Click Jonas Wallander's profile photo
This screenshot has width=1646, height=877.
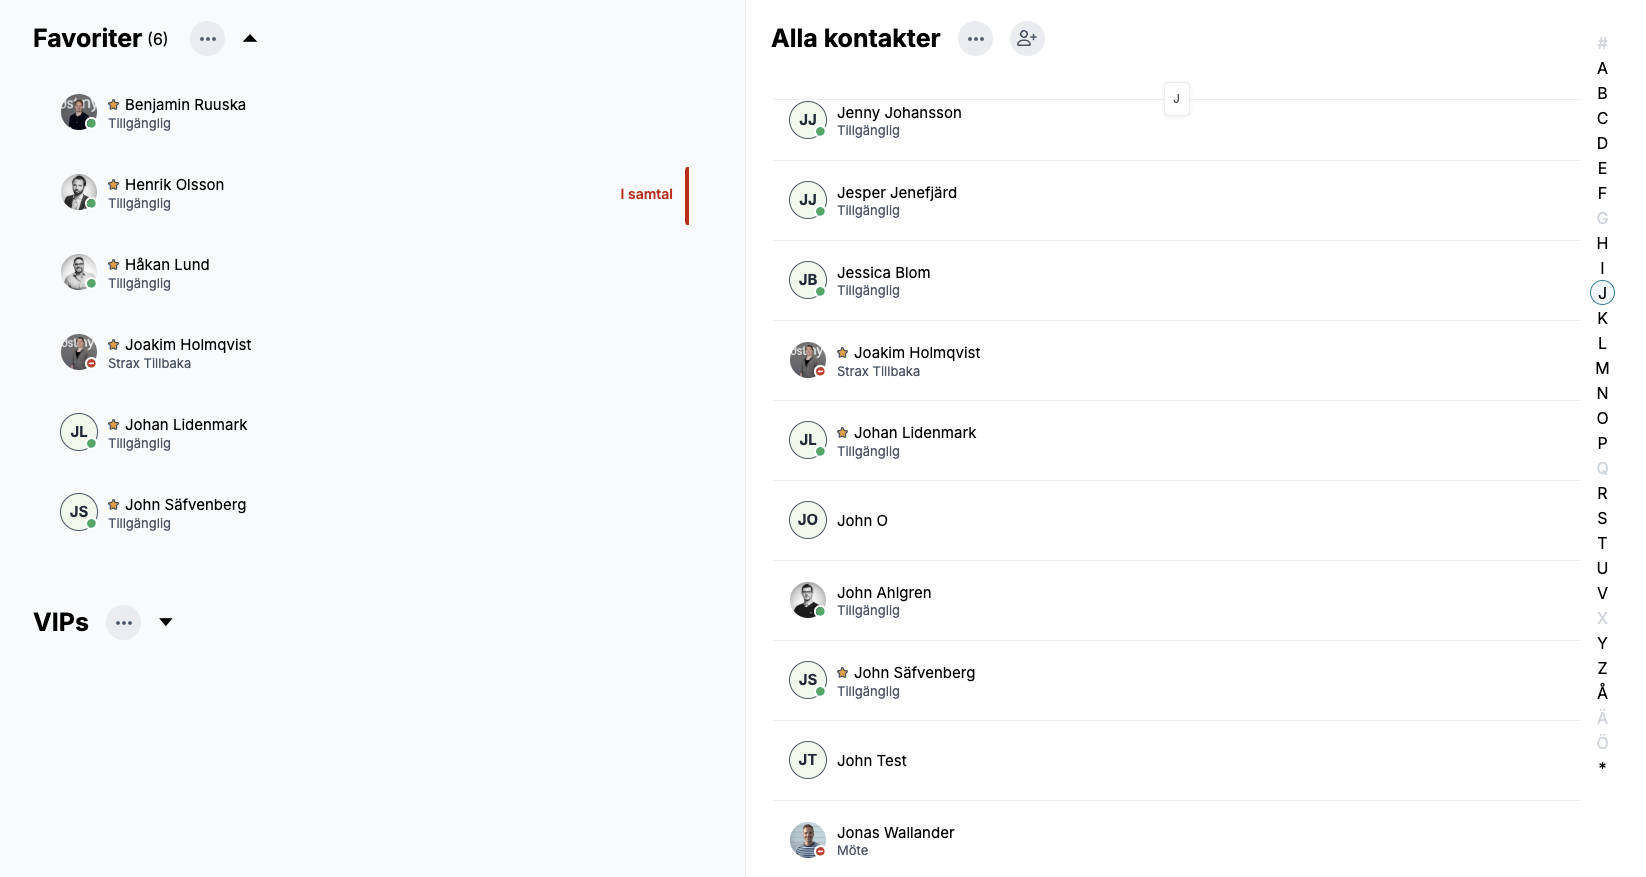(x=807, y=840)
